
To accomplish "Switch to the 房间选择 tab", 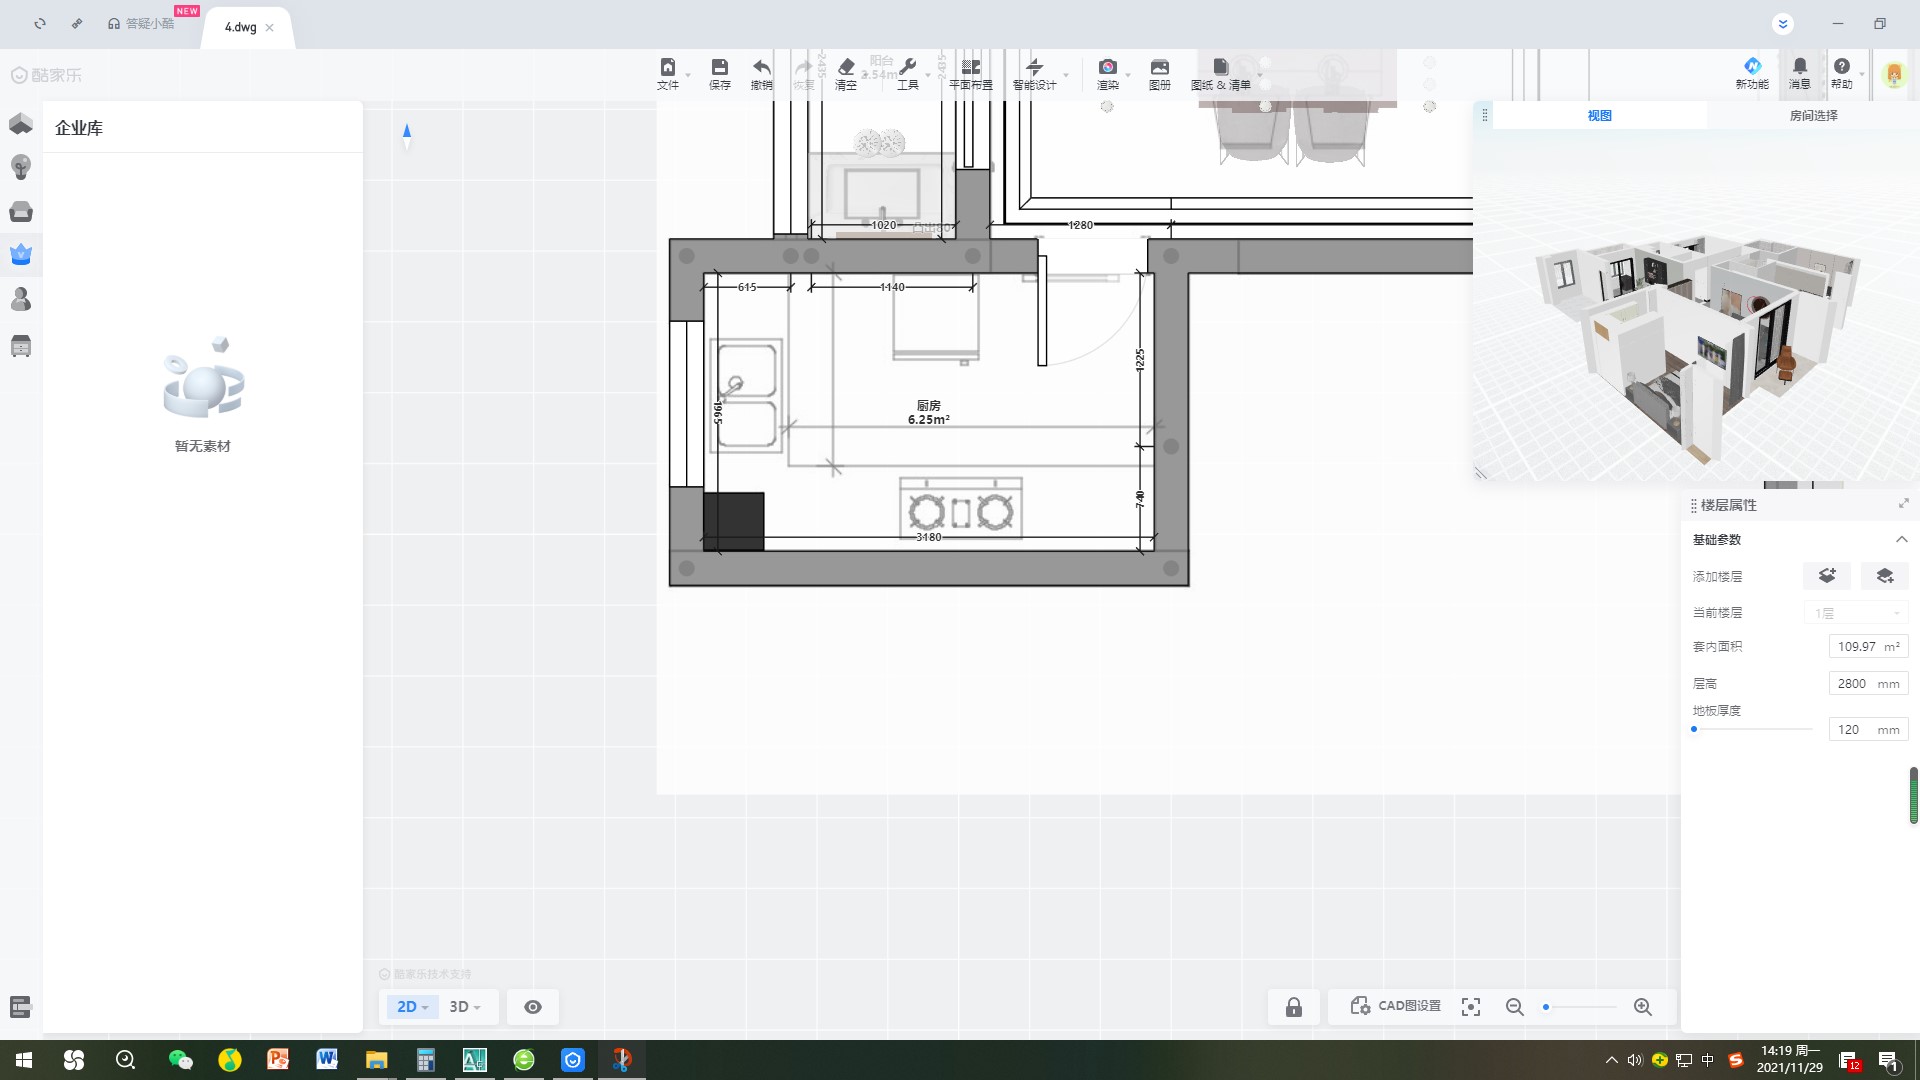I will tap(1812, 115).
